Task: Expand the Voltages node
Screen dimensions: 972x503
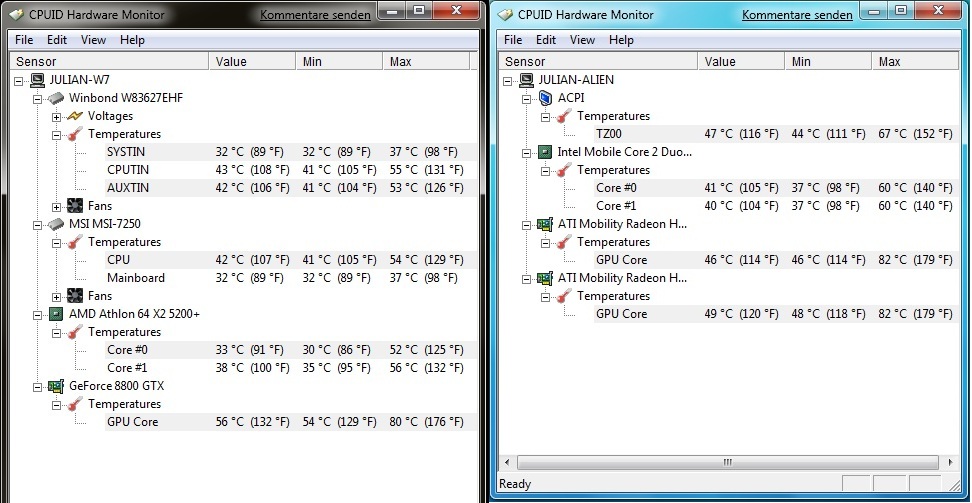Action: (56, 117)
